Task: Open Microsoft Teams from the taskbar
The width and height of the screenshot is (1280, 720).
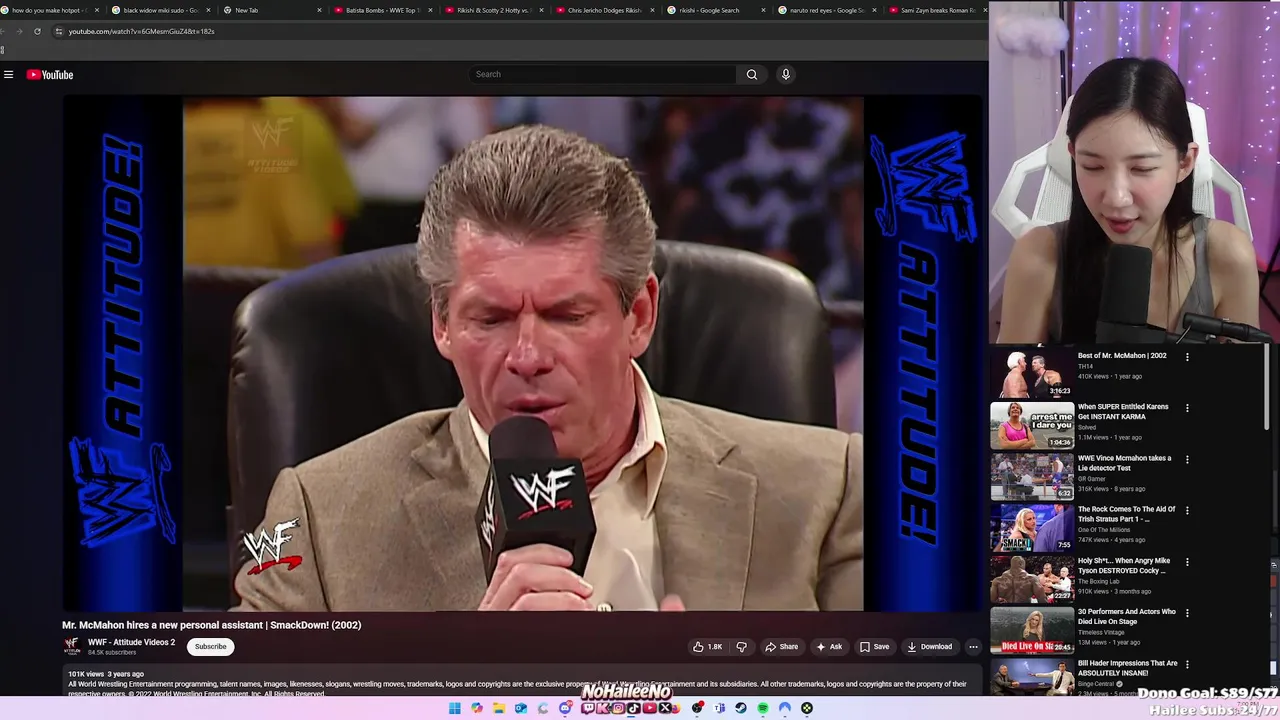Action: point(719,708)
